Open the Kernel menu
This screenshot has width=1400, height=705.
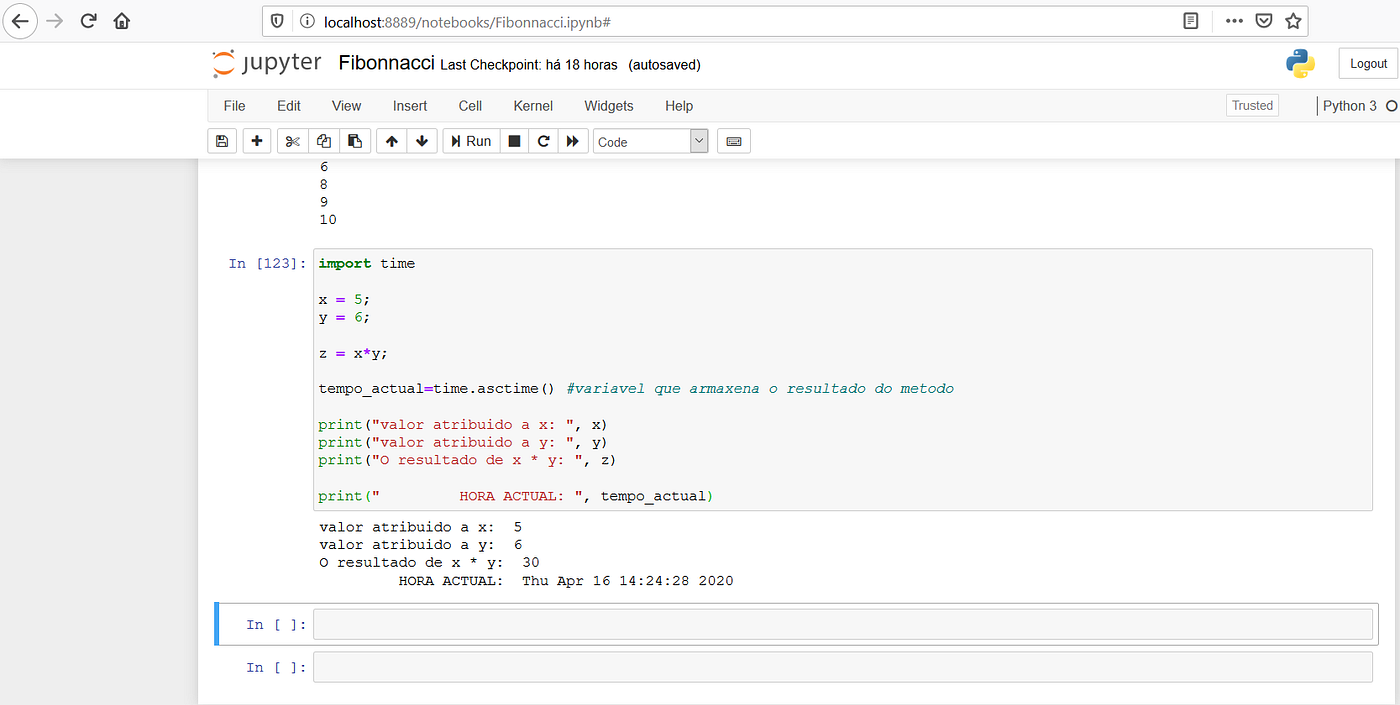click(x=532, y=106)
